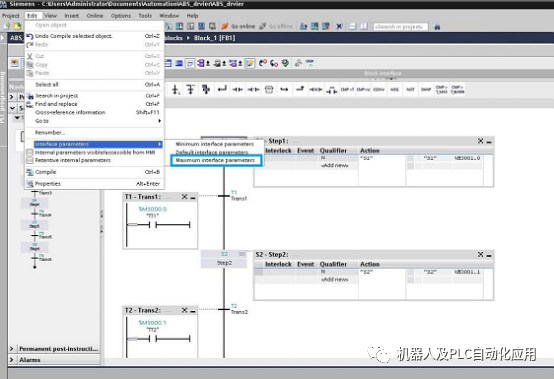Choose Properties in the Edit menu
The width and height of the screenshot is (554, 379).
tap(48, 184)
